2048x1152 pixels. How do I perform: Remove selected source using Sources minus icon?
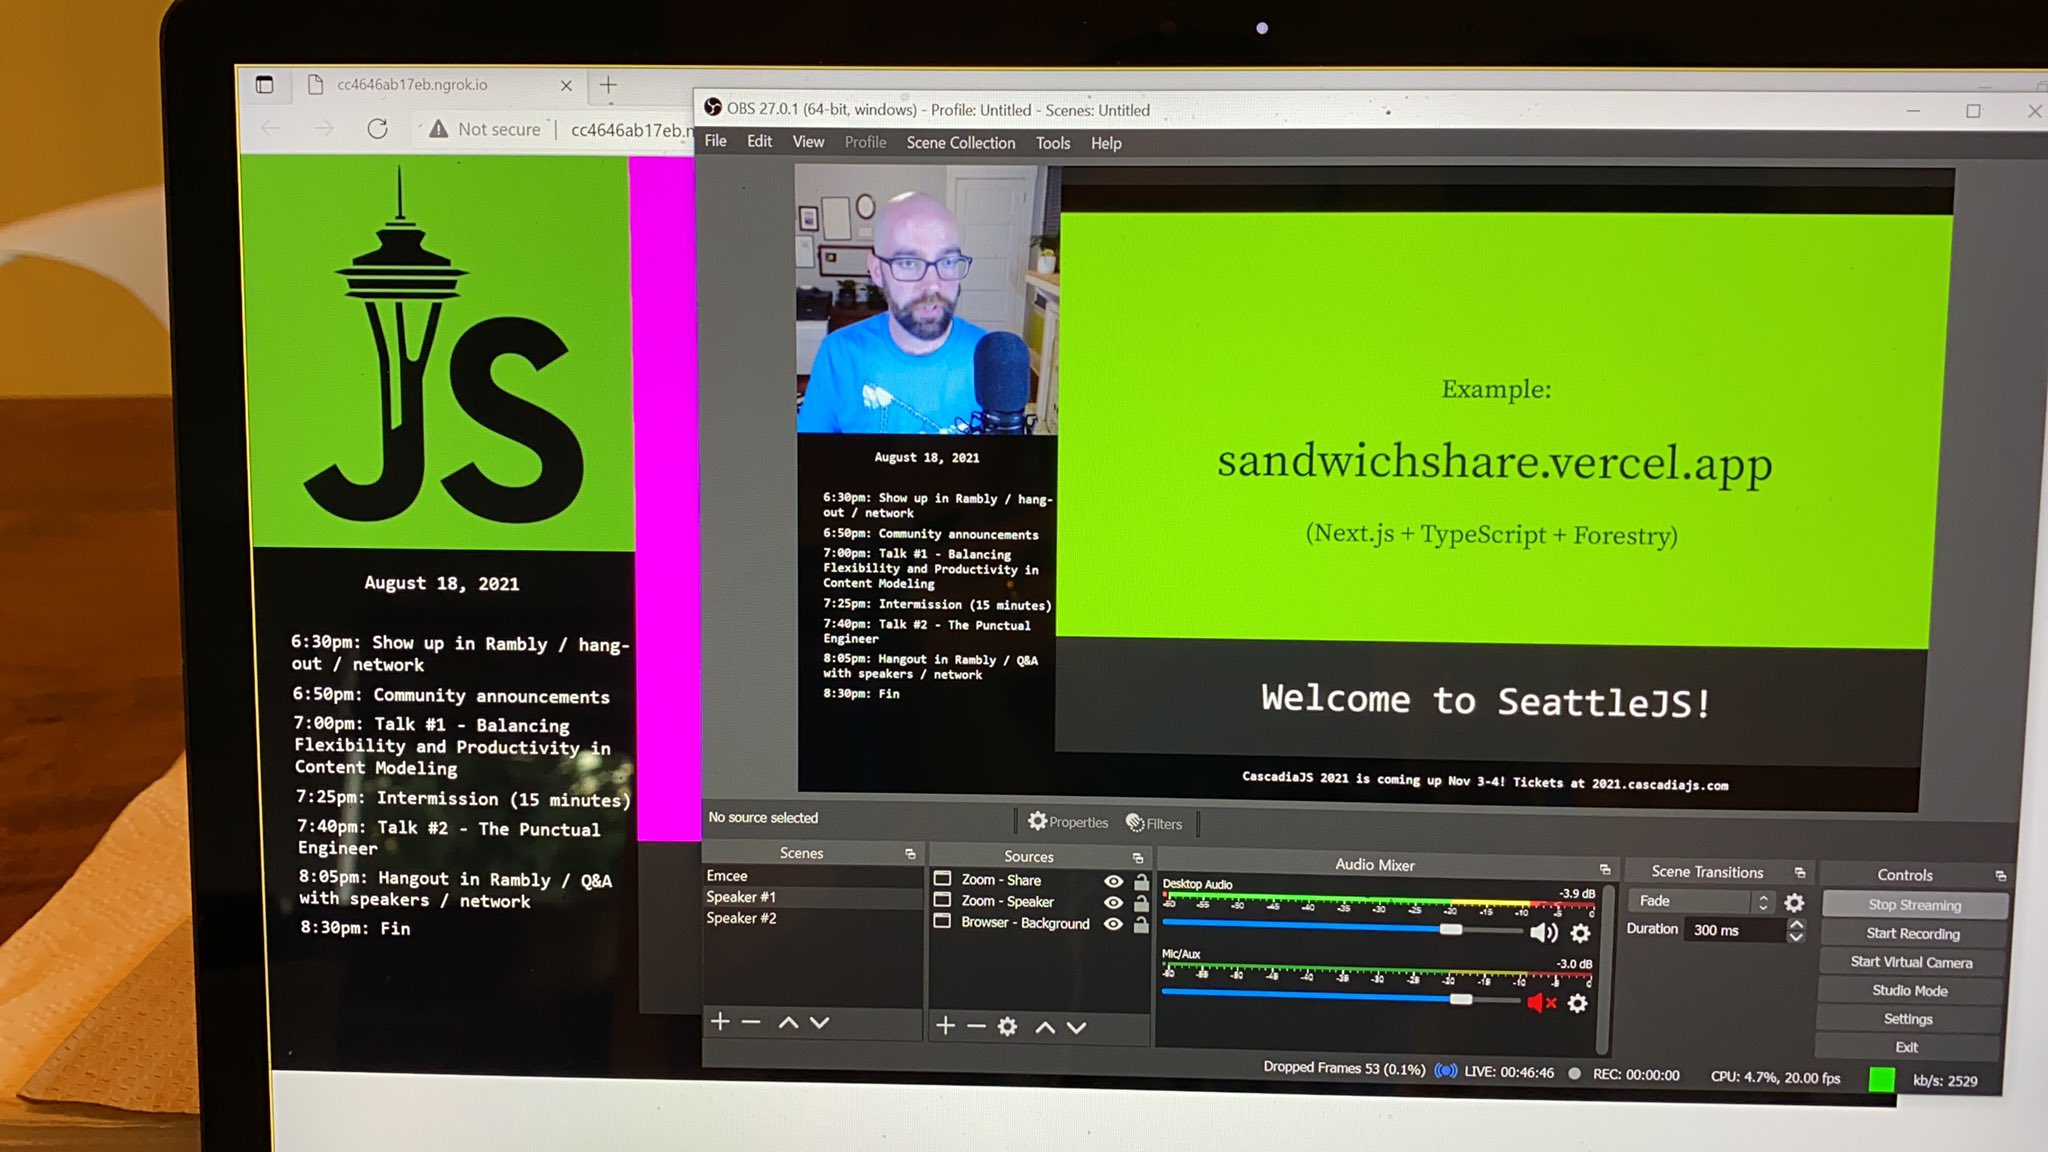(x=976, y=1026)
